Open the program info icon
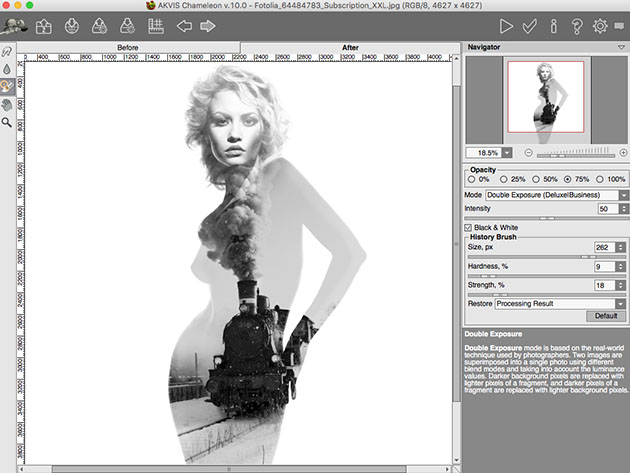The image size is (630, 473). tap(554, 26)
